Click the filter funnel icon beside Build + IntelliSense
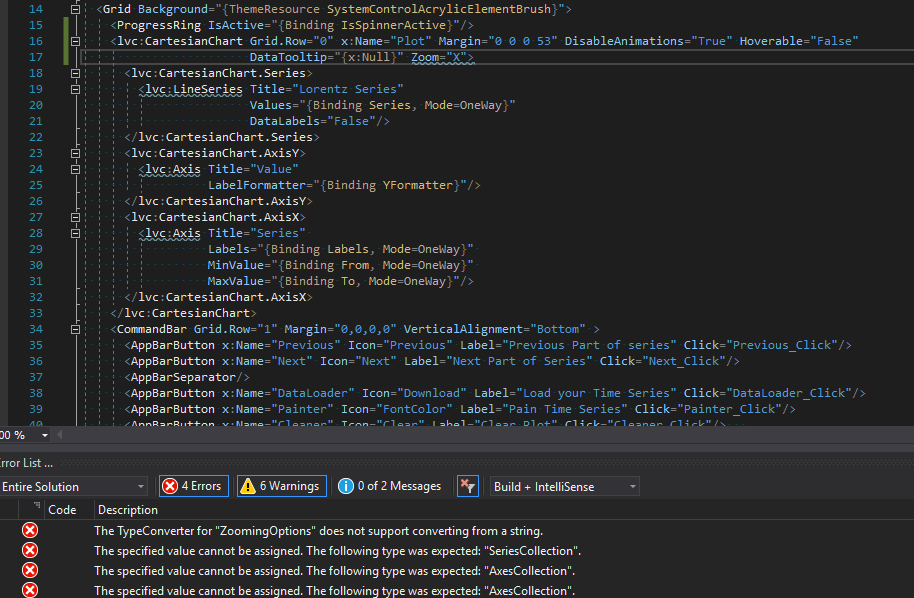Screen dimensions: 914x598 tap(467, 485)
